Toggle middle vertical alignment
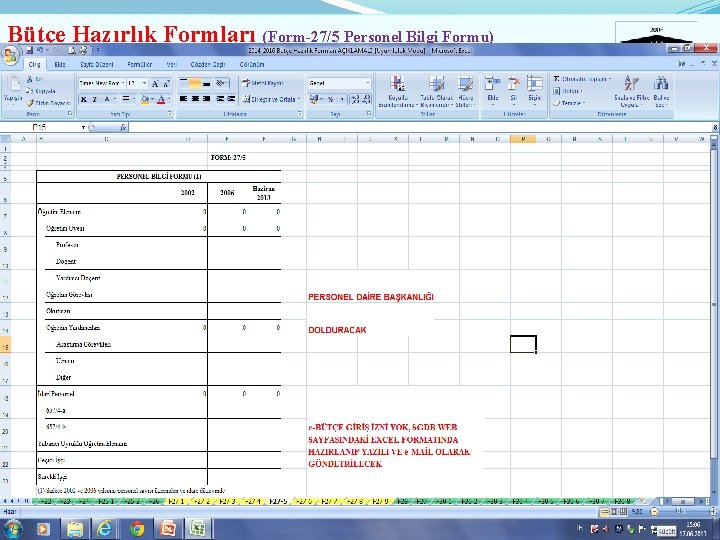Viewport: 720px width, 540px height. click(x=195, y=83)
